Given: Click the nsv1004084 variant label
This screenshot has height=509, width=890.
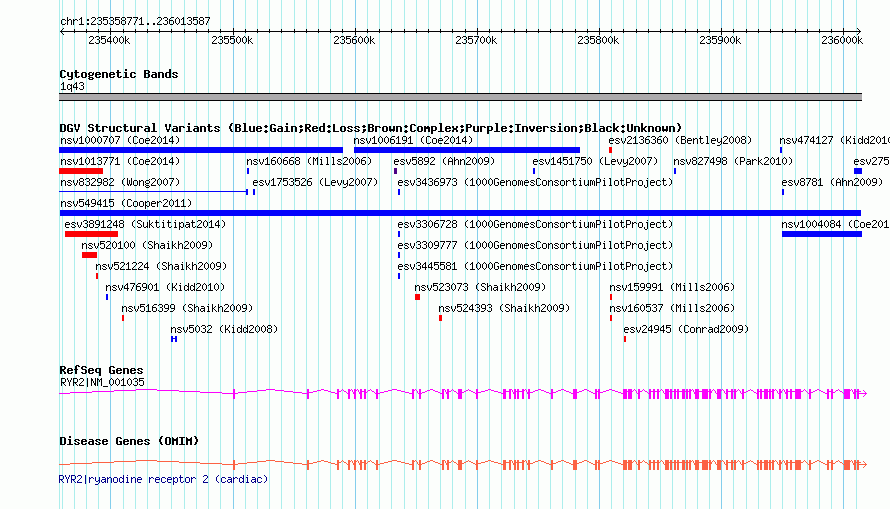Looking at the screenshot, I should pos(835,224).
